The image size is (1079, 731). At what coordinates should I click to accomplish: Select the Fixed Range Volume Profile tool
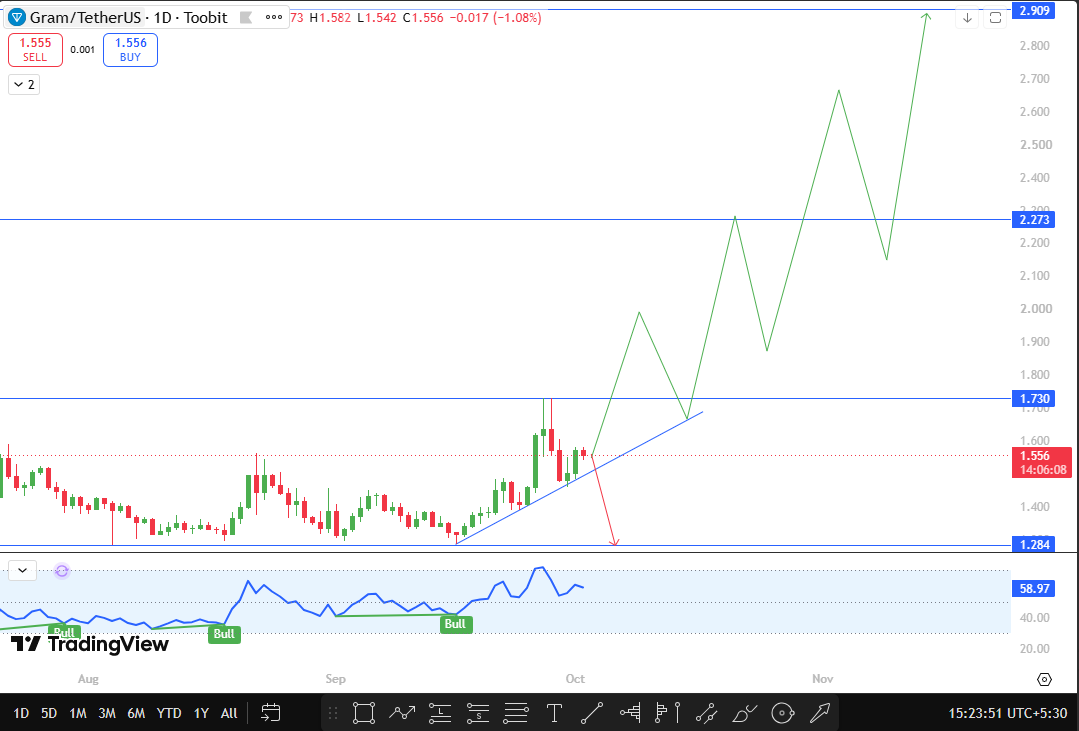(630, 713)
